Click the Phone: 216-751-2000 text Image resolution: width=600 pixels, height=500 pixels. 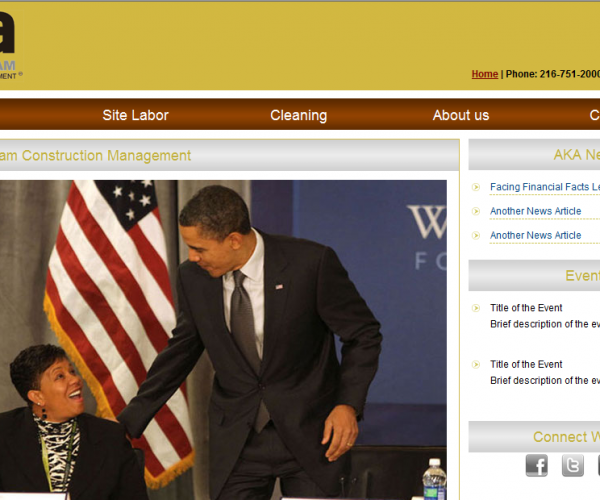point(553,74)
